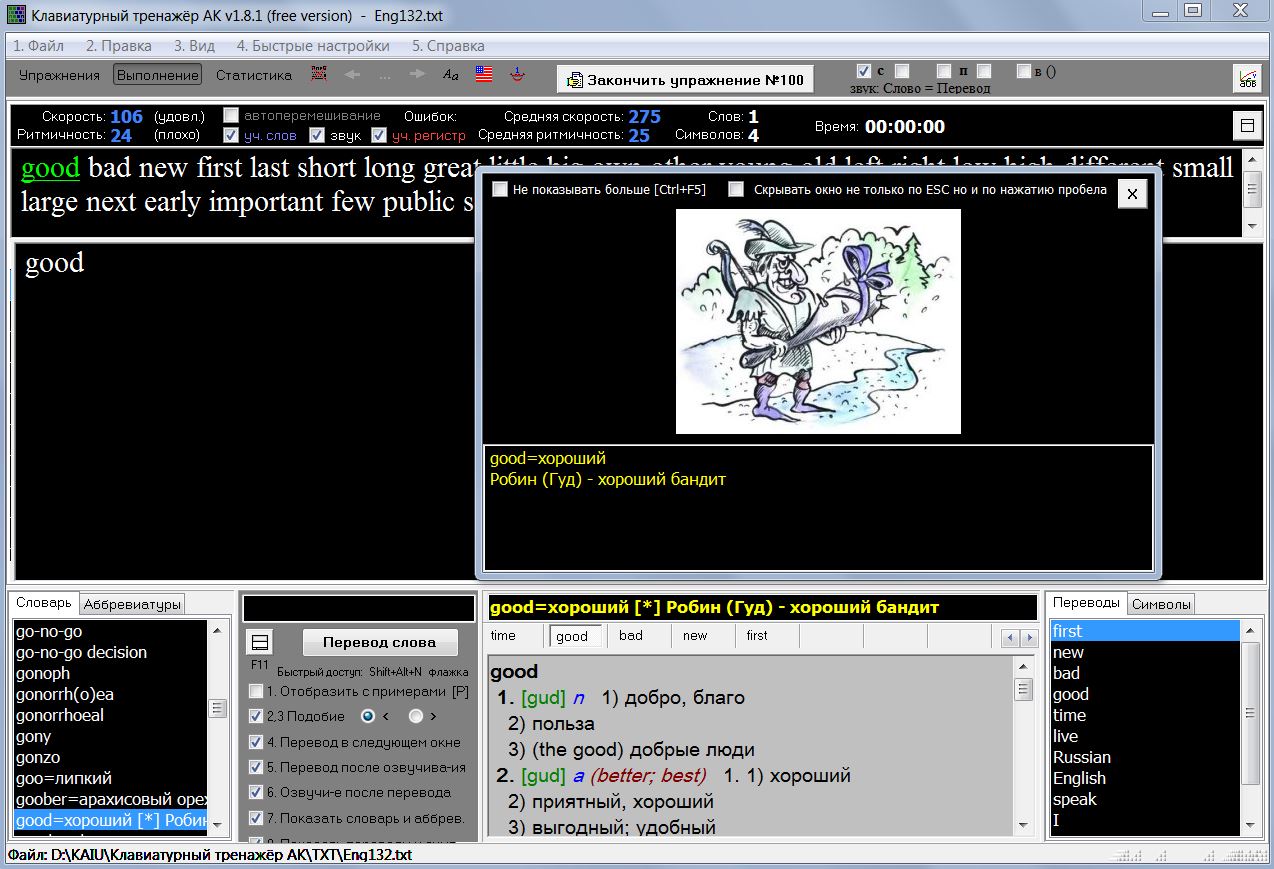1274x869 pixels.
Task: Toggle 5. Перевод после озвучива-ия
Action: point(257,767)
